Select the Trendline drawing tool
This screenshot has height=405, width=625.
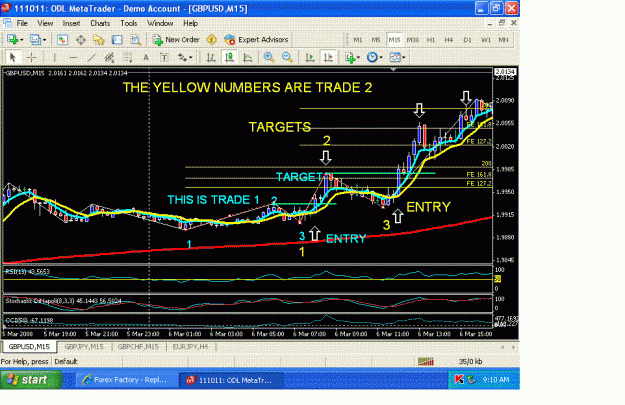click(x=91, y=57)
